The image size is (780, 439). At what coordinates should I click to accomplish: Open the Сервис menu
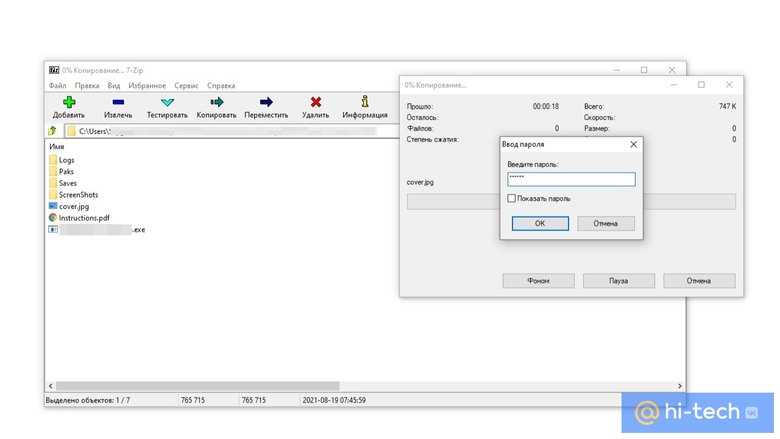pos(187,86)
